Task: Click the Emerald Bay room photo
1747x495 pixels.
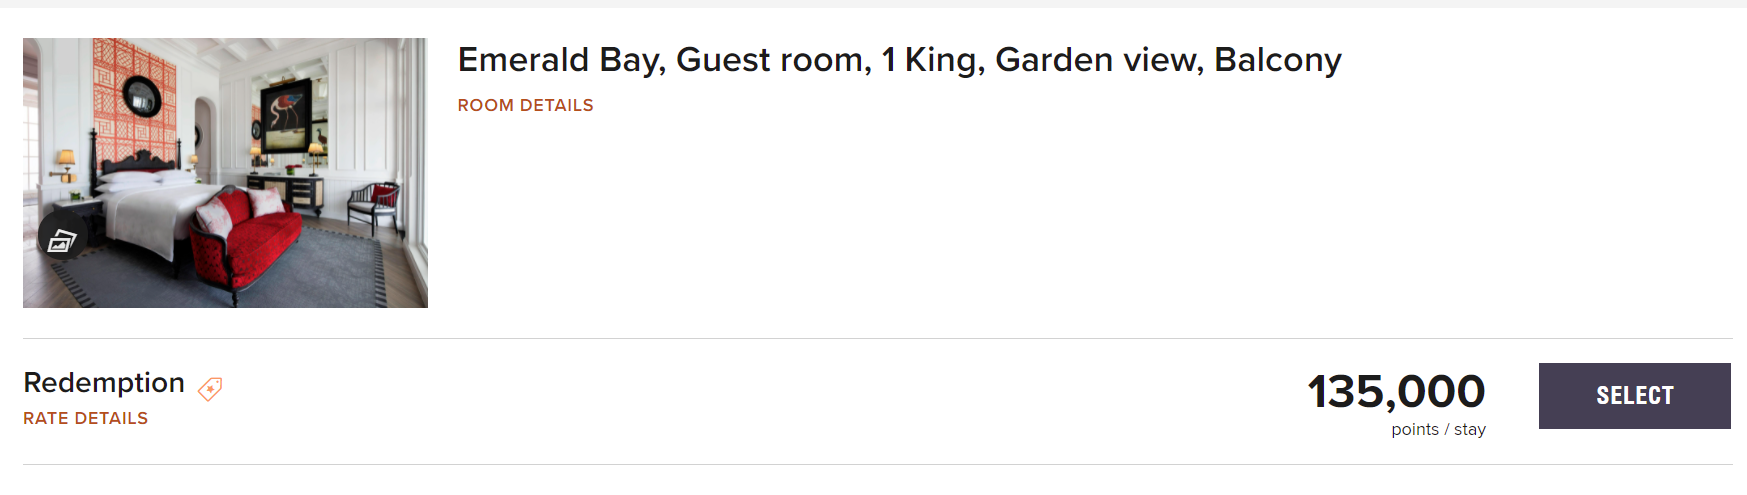Action: pyautogui.click(x=225, y=172)
